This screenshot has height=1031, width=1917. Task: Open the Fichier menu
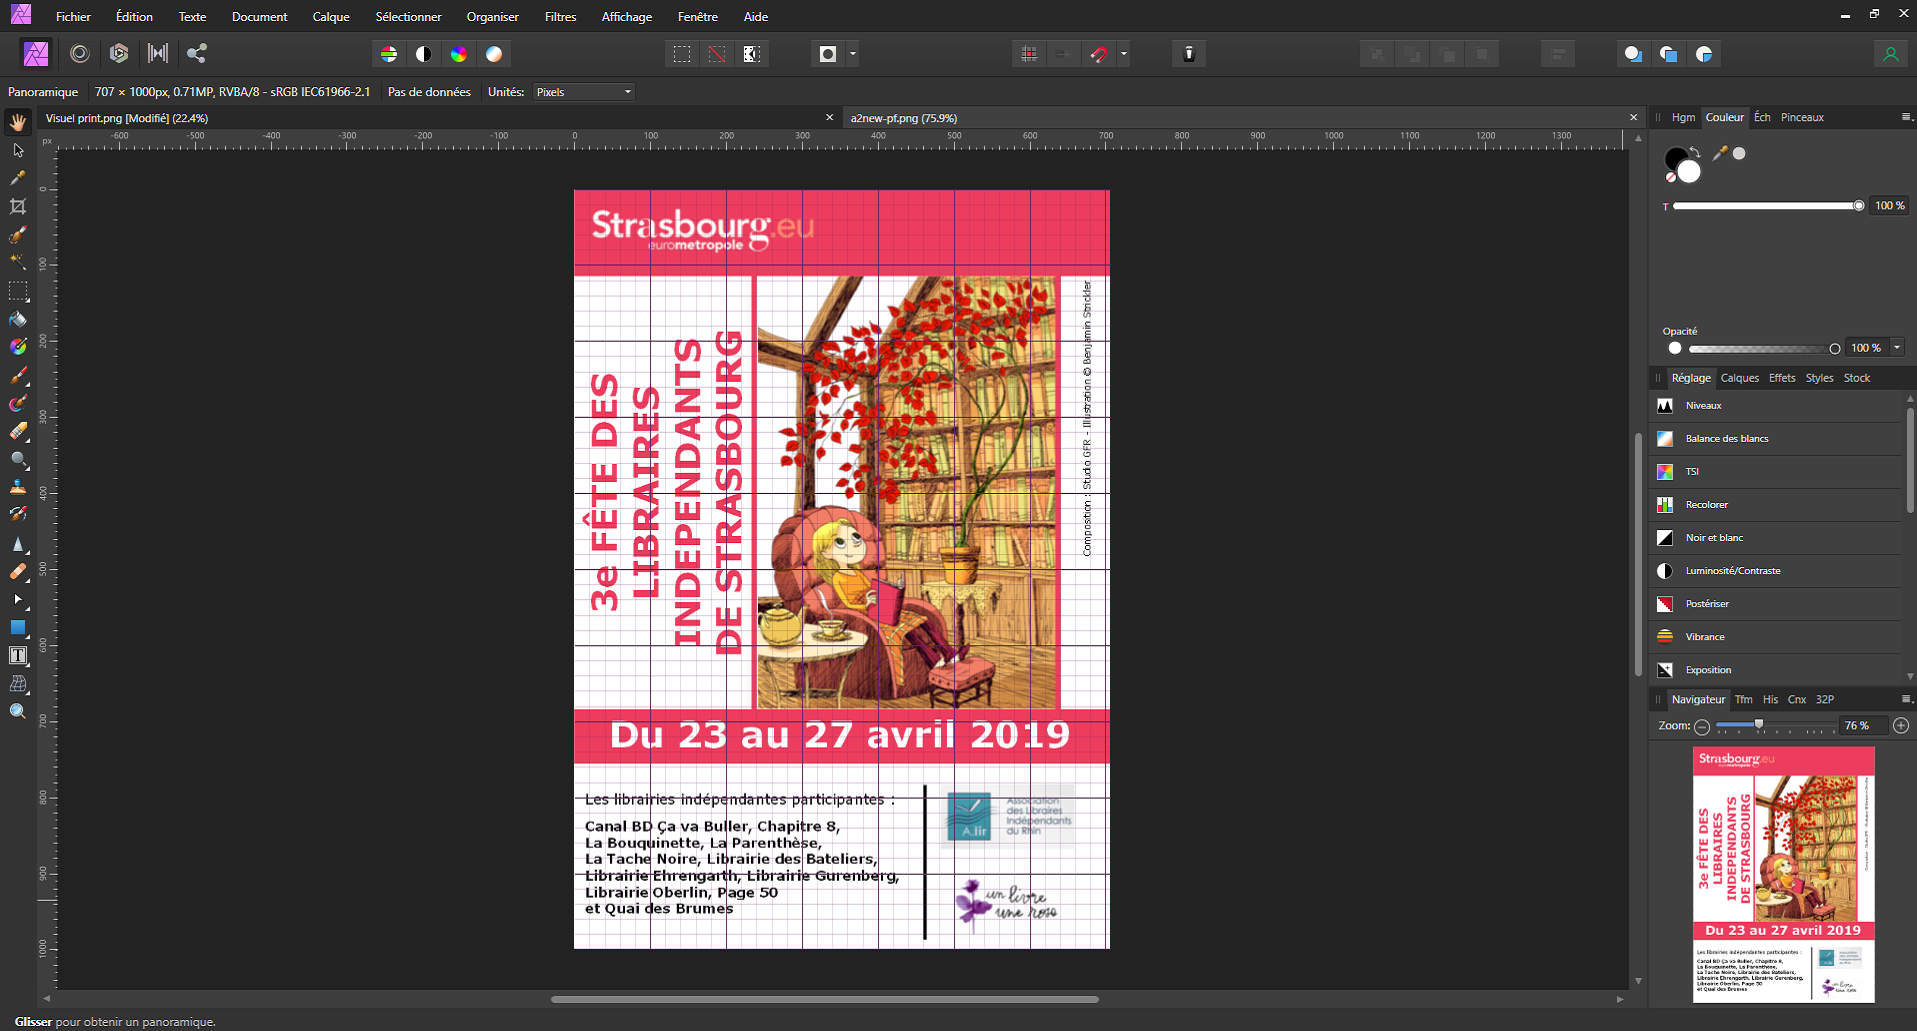click(x=73, y=17)
